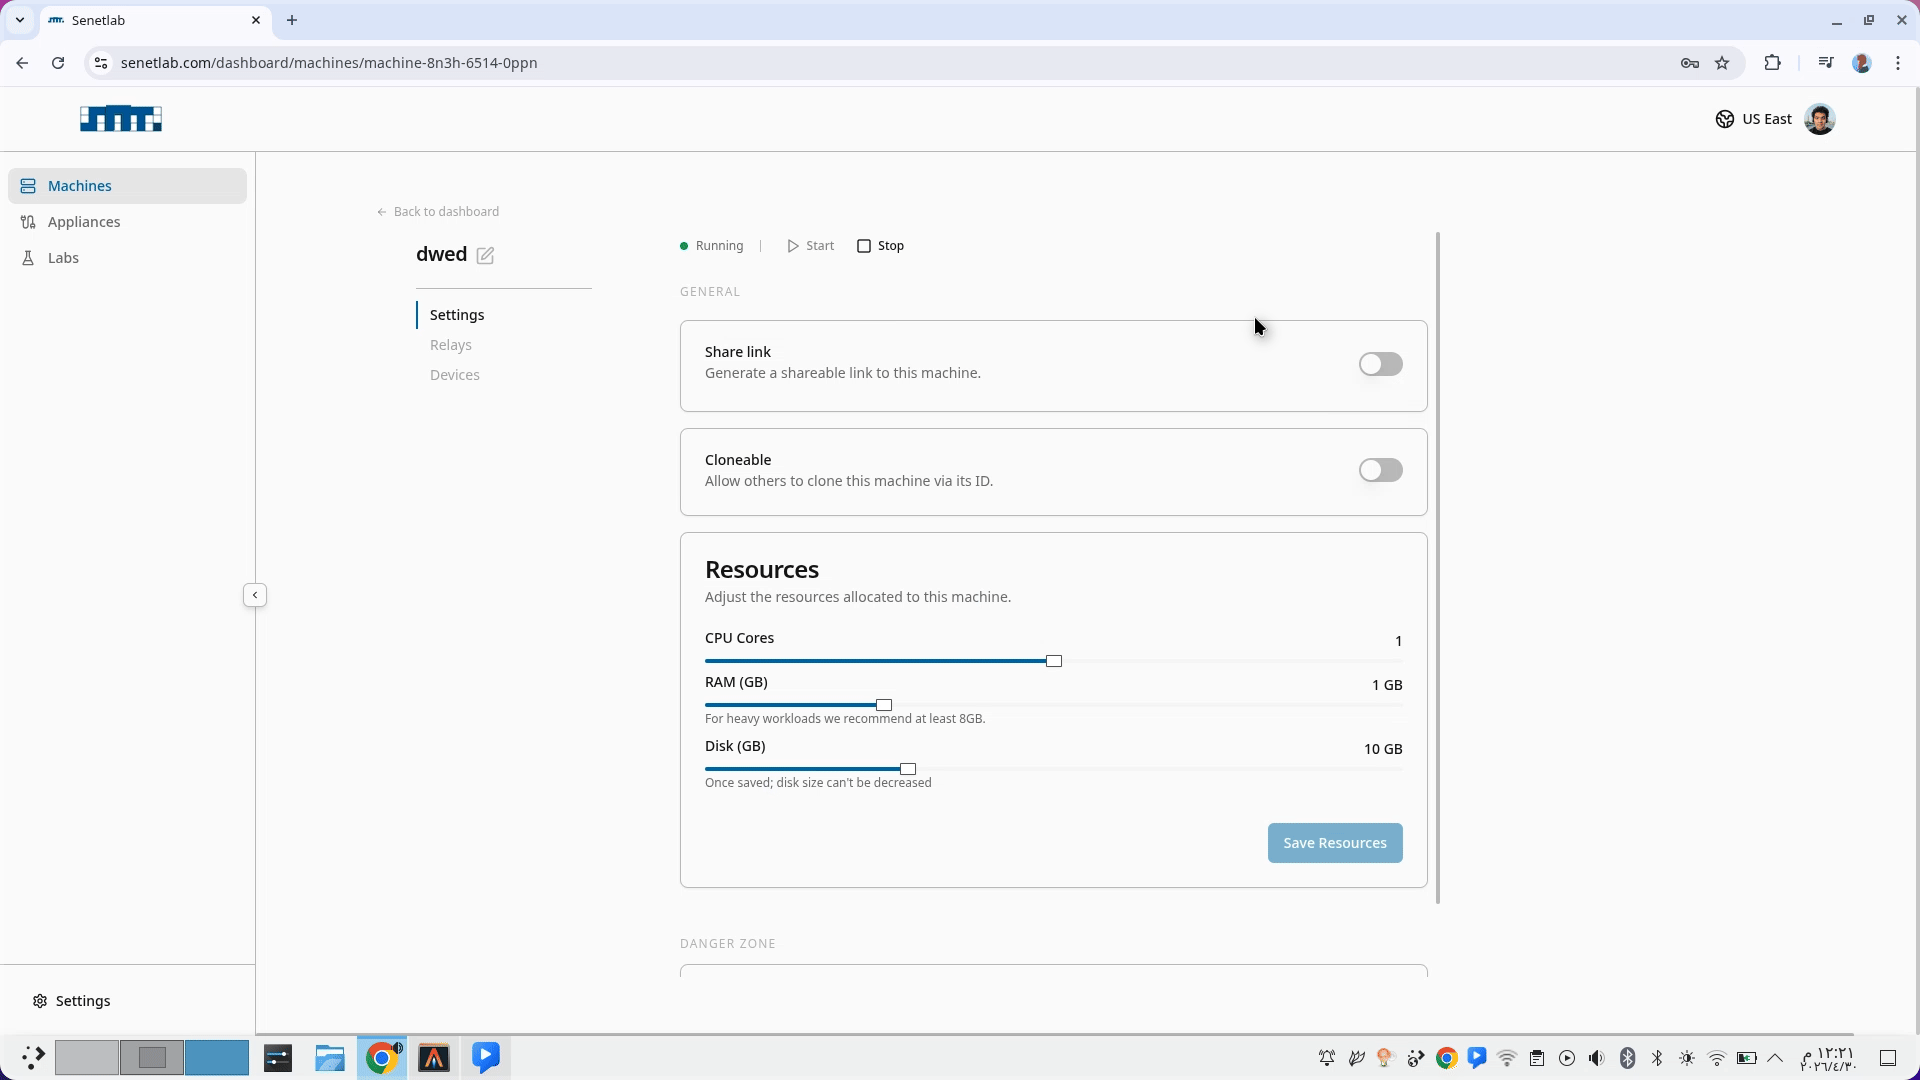
Task: Switch to the Devices section
Action: 455,375
